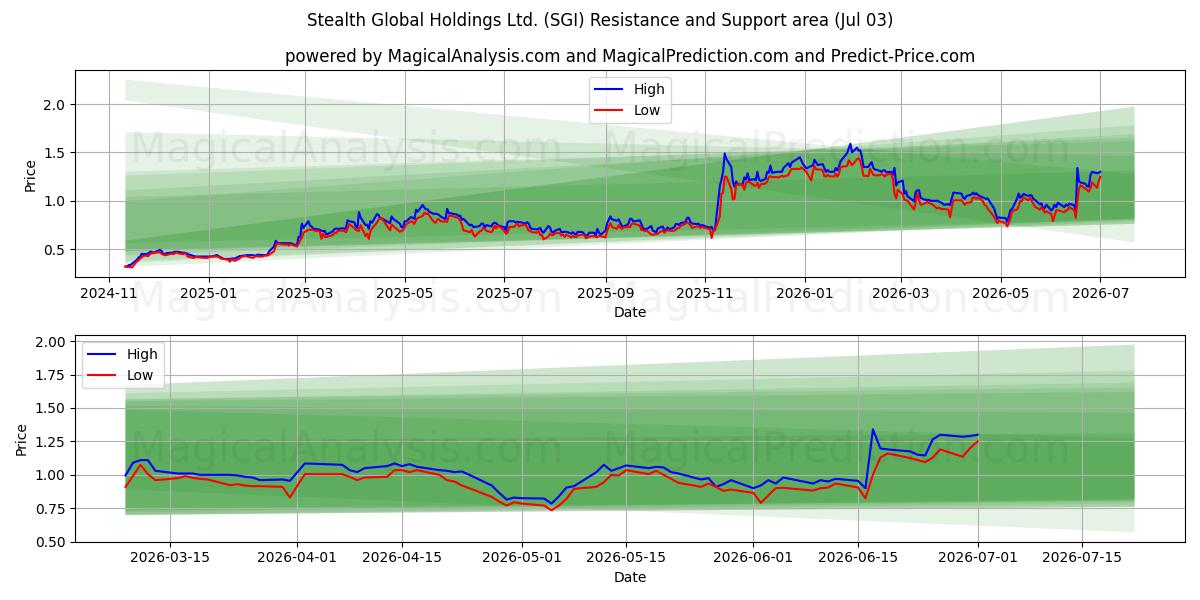
Task: Click the '2026-05' date tick label
Action: (1000, 293)
